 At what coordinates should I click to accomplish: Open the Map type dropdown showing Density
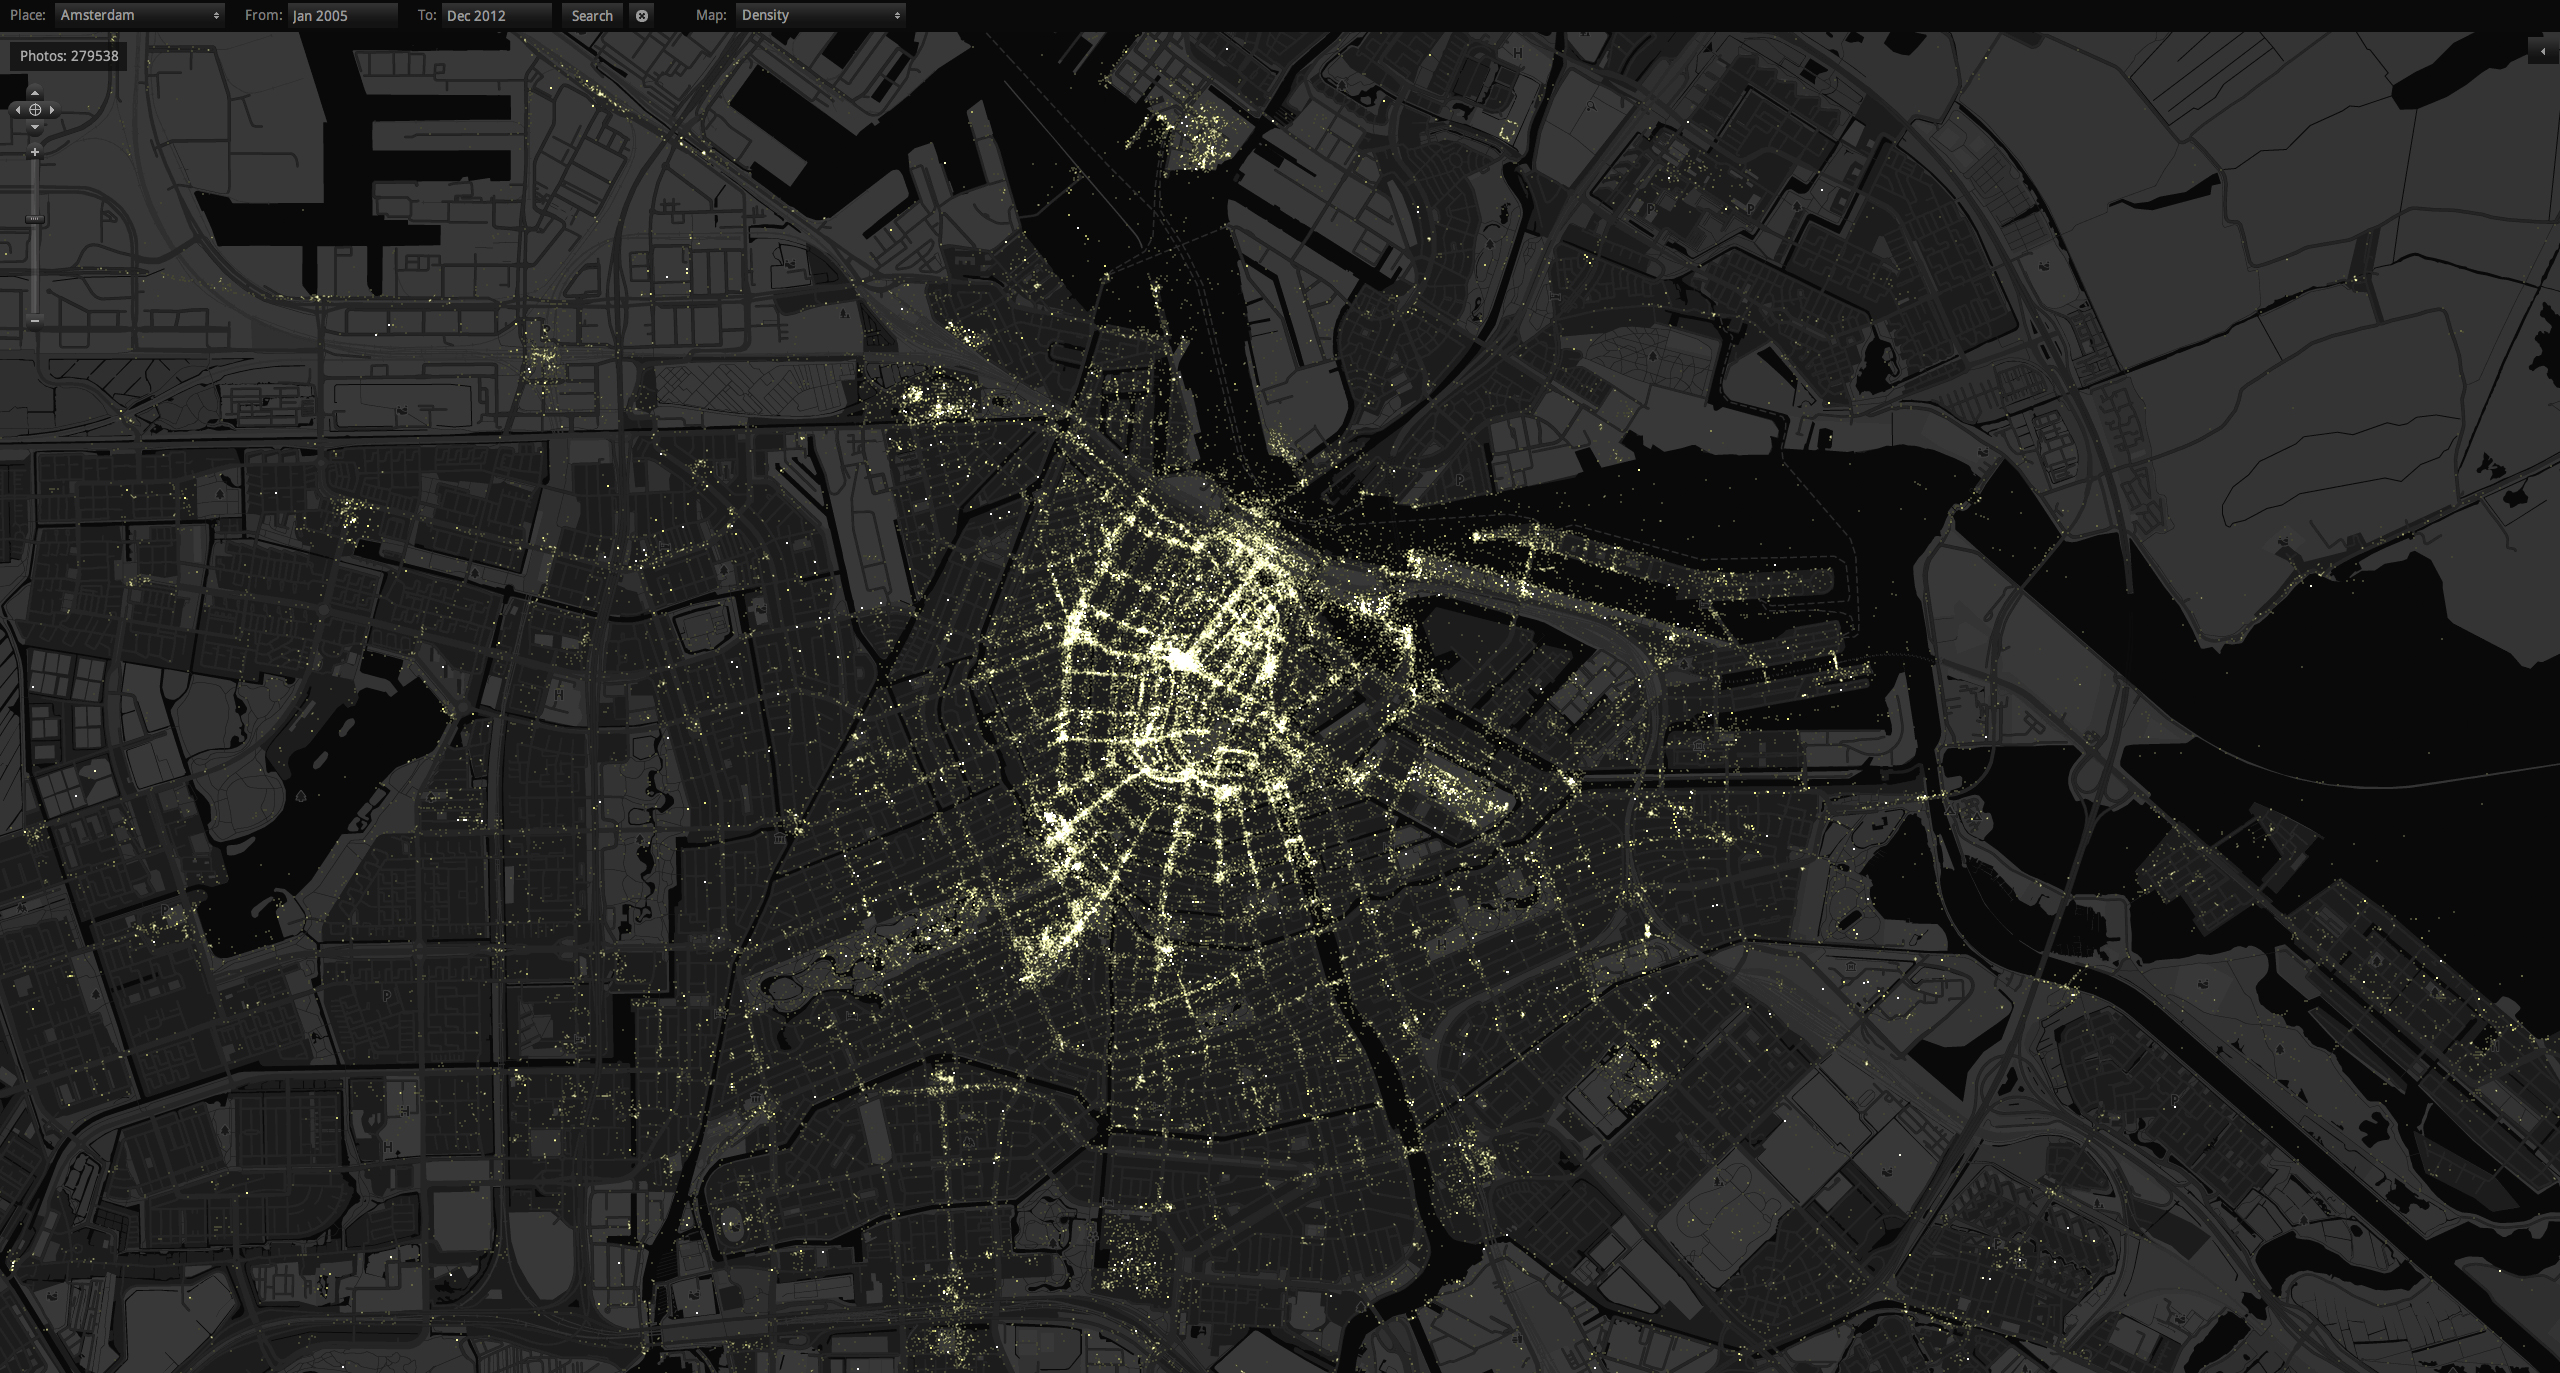[820, 15]
